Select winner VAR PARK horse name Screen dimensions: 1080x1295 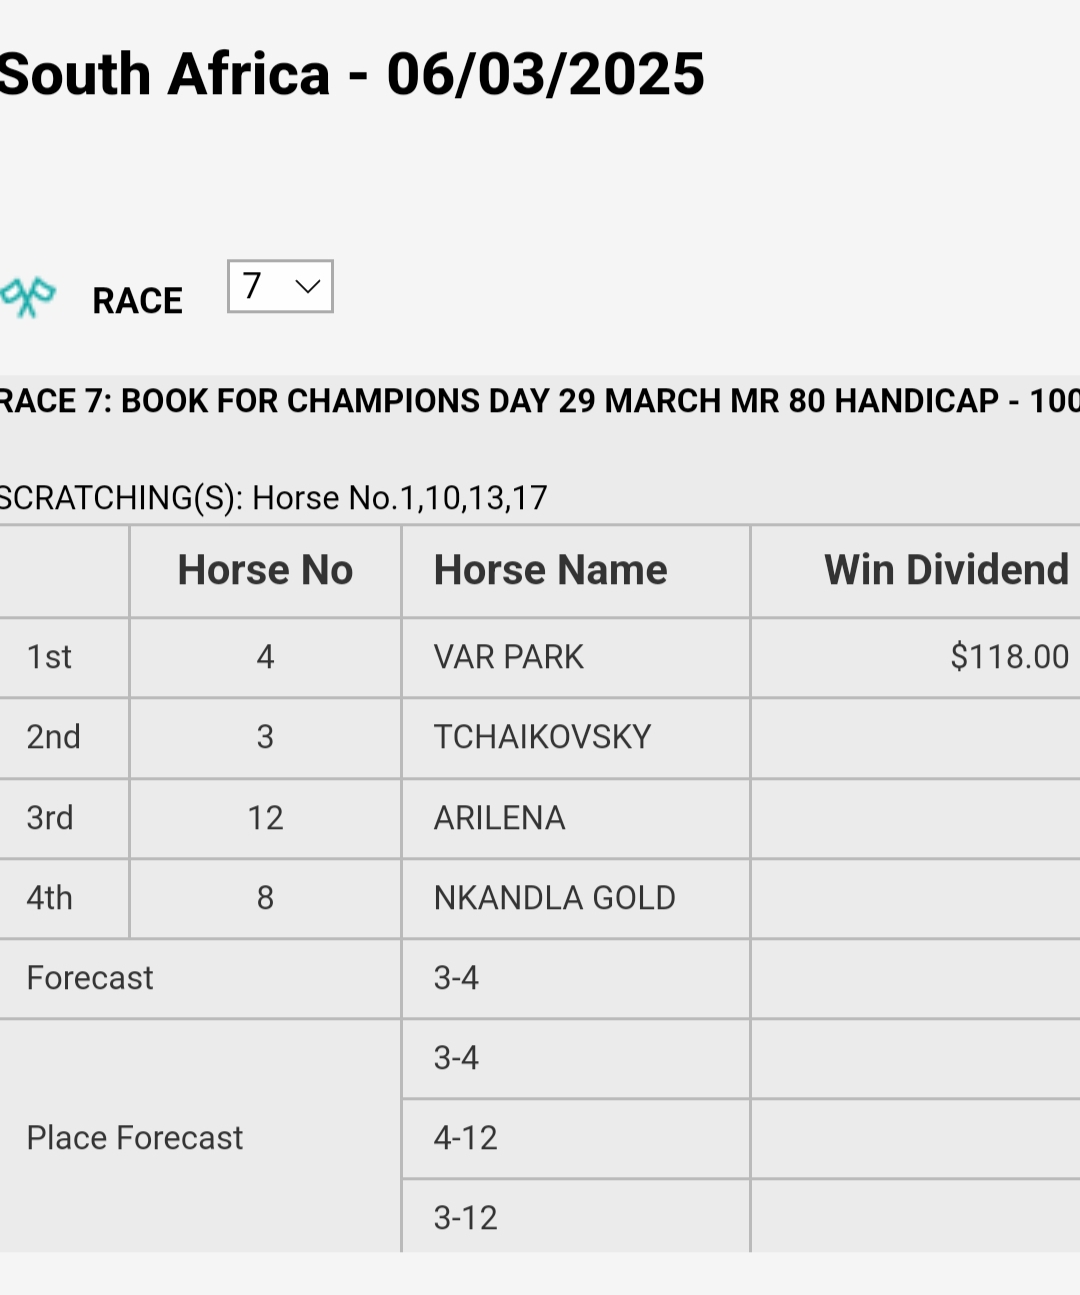point(508,657)
